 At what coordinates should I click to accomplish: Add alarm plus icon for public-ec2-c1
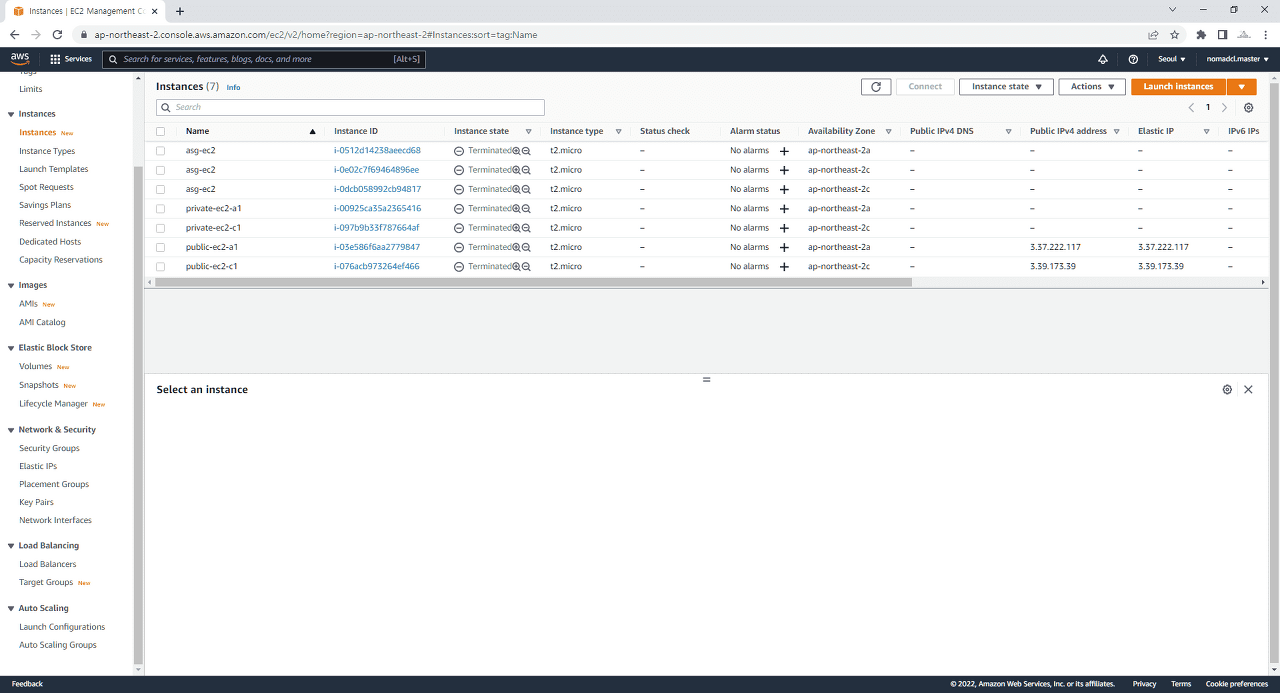pos(784,267)
